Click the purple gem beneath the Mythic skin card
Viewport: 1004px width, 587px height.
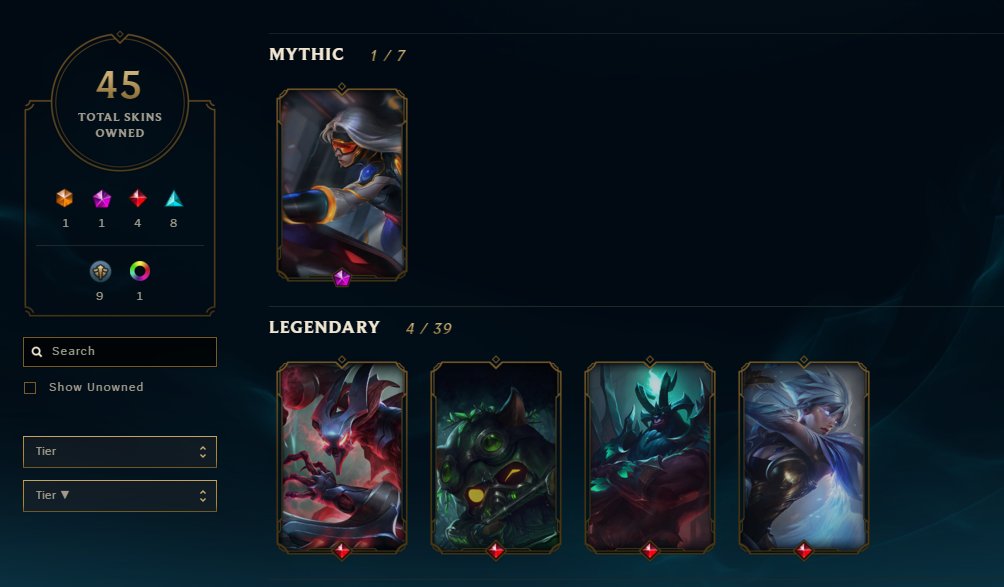coord(342,278)
